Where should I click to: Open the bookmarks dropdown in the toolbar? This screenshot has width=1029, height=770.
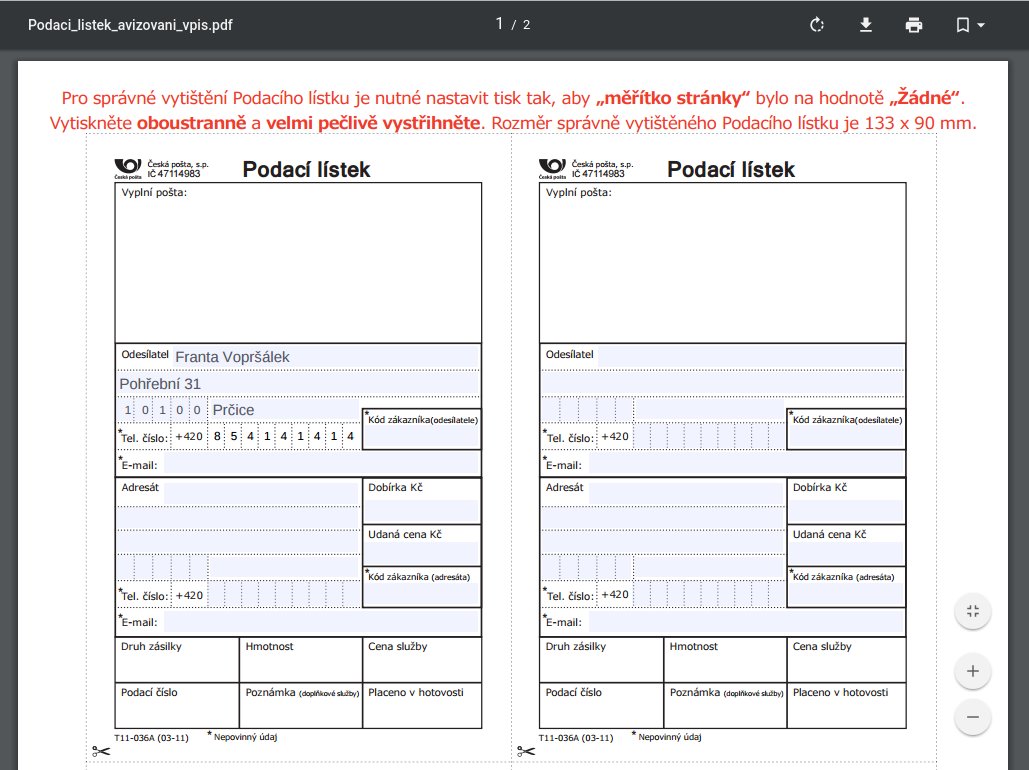(970, 25)
